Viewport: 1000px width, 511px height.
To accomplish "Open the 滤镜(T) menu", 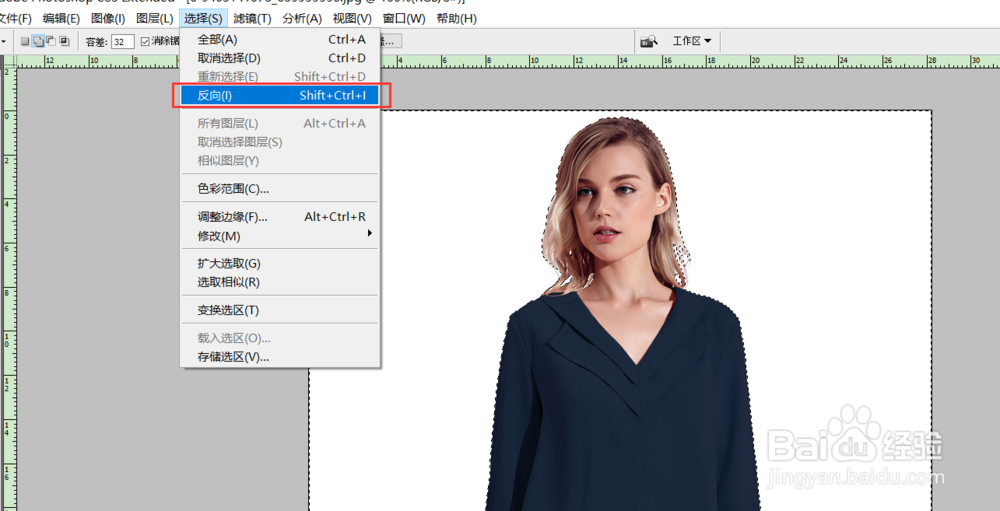I will [253, 19].
